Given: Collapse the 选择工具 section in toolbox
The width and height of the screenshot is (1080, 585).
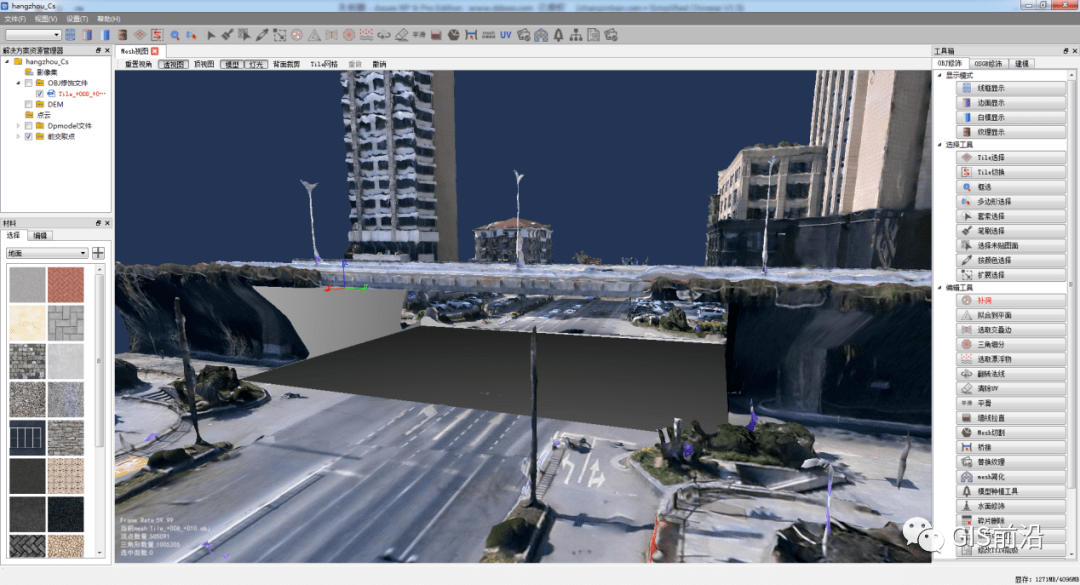Looking at the screenshot, I should pos(939,145).
